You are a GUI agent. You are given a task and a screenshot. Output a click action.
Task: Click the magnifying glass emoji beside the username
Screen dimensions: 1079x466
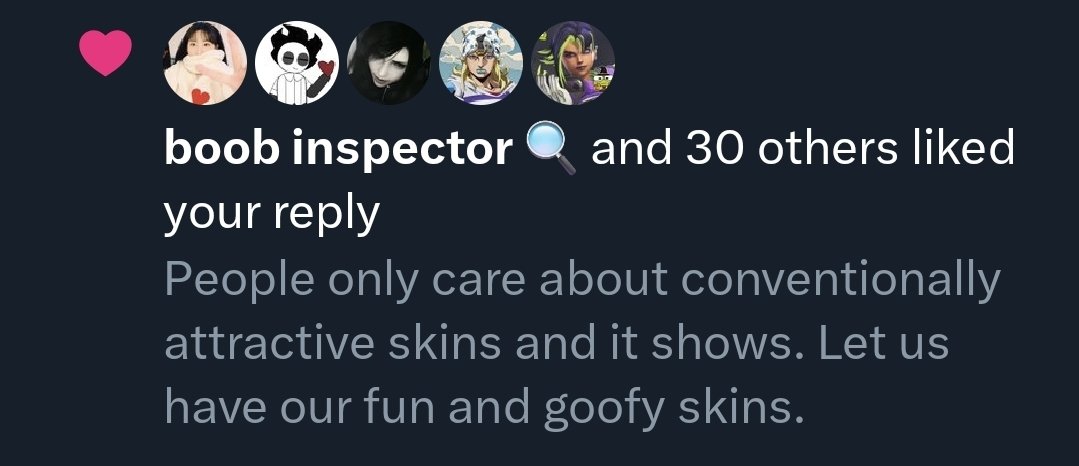[x=551, y=151]
